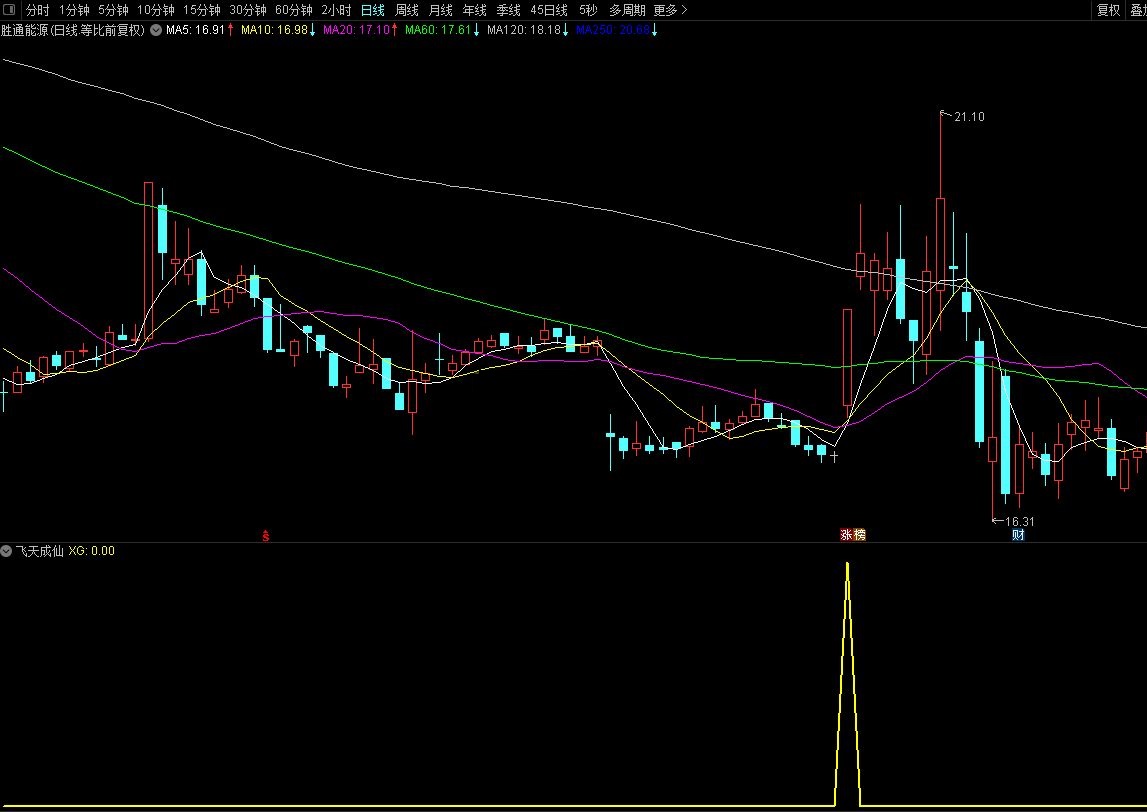Select the MA10: 16.98 indicator value
The height and width of the screenshot is (812, 1147).
[278, 30]
